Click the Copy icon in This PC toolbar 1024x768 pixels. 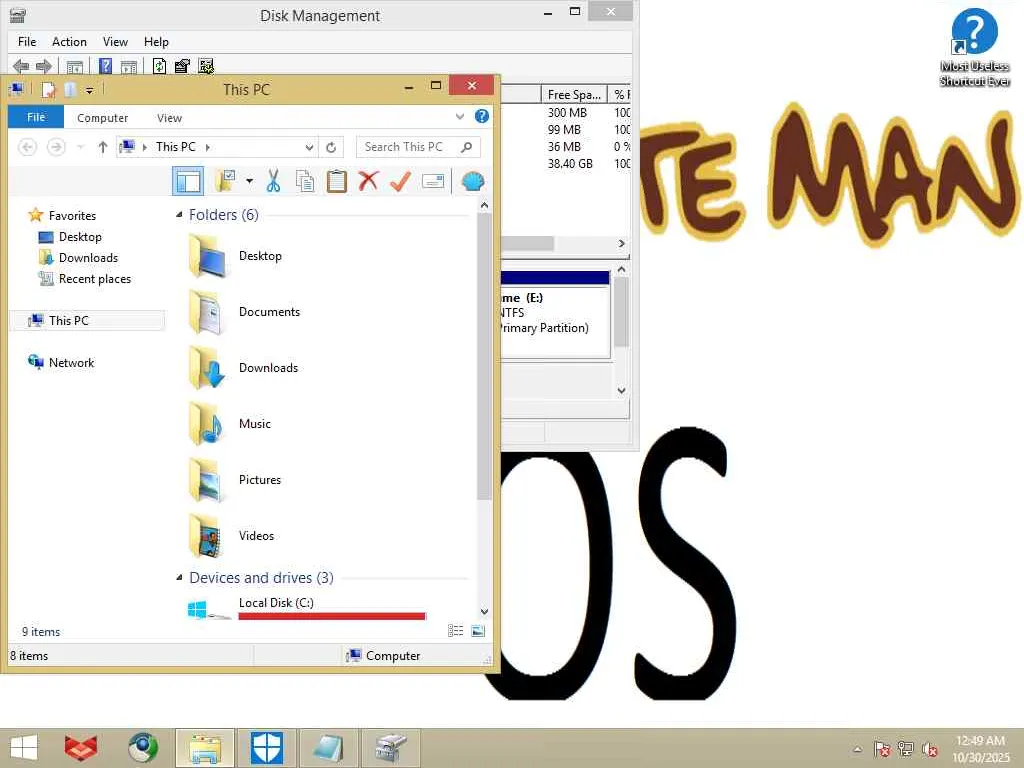pyautogui.click(x=305, y=181)
